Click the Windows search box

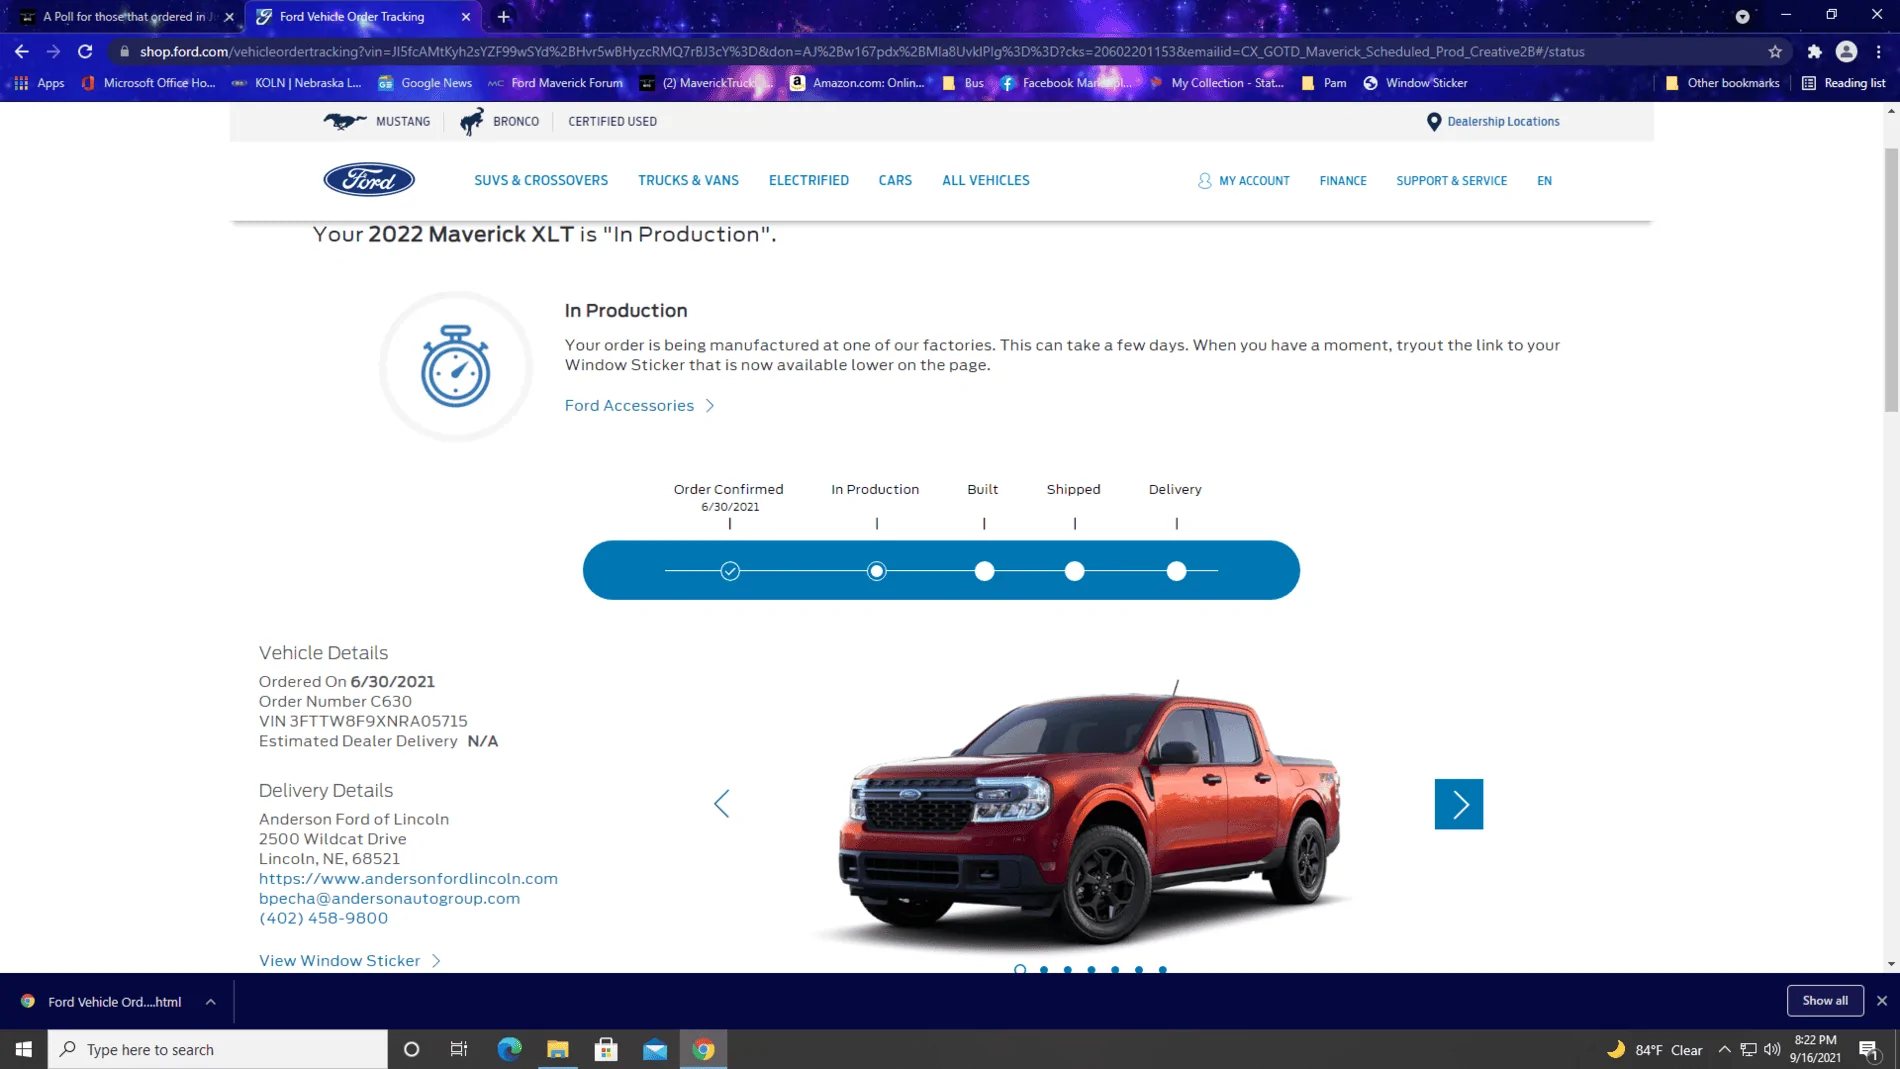(218, 1049)
